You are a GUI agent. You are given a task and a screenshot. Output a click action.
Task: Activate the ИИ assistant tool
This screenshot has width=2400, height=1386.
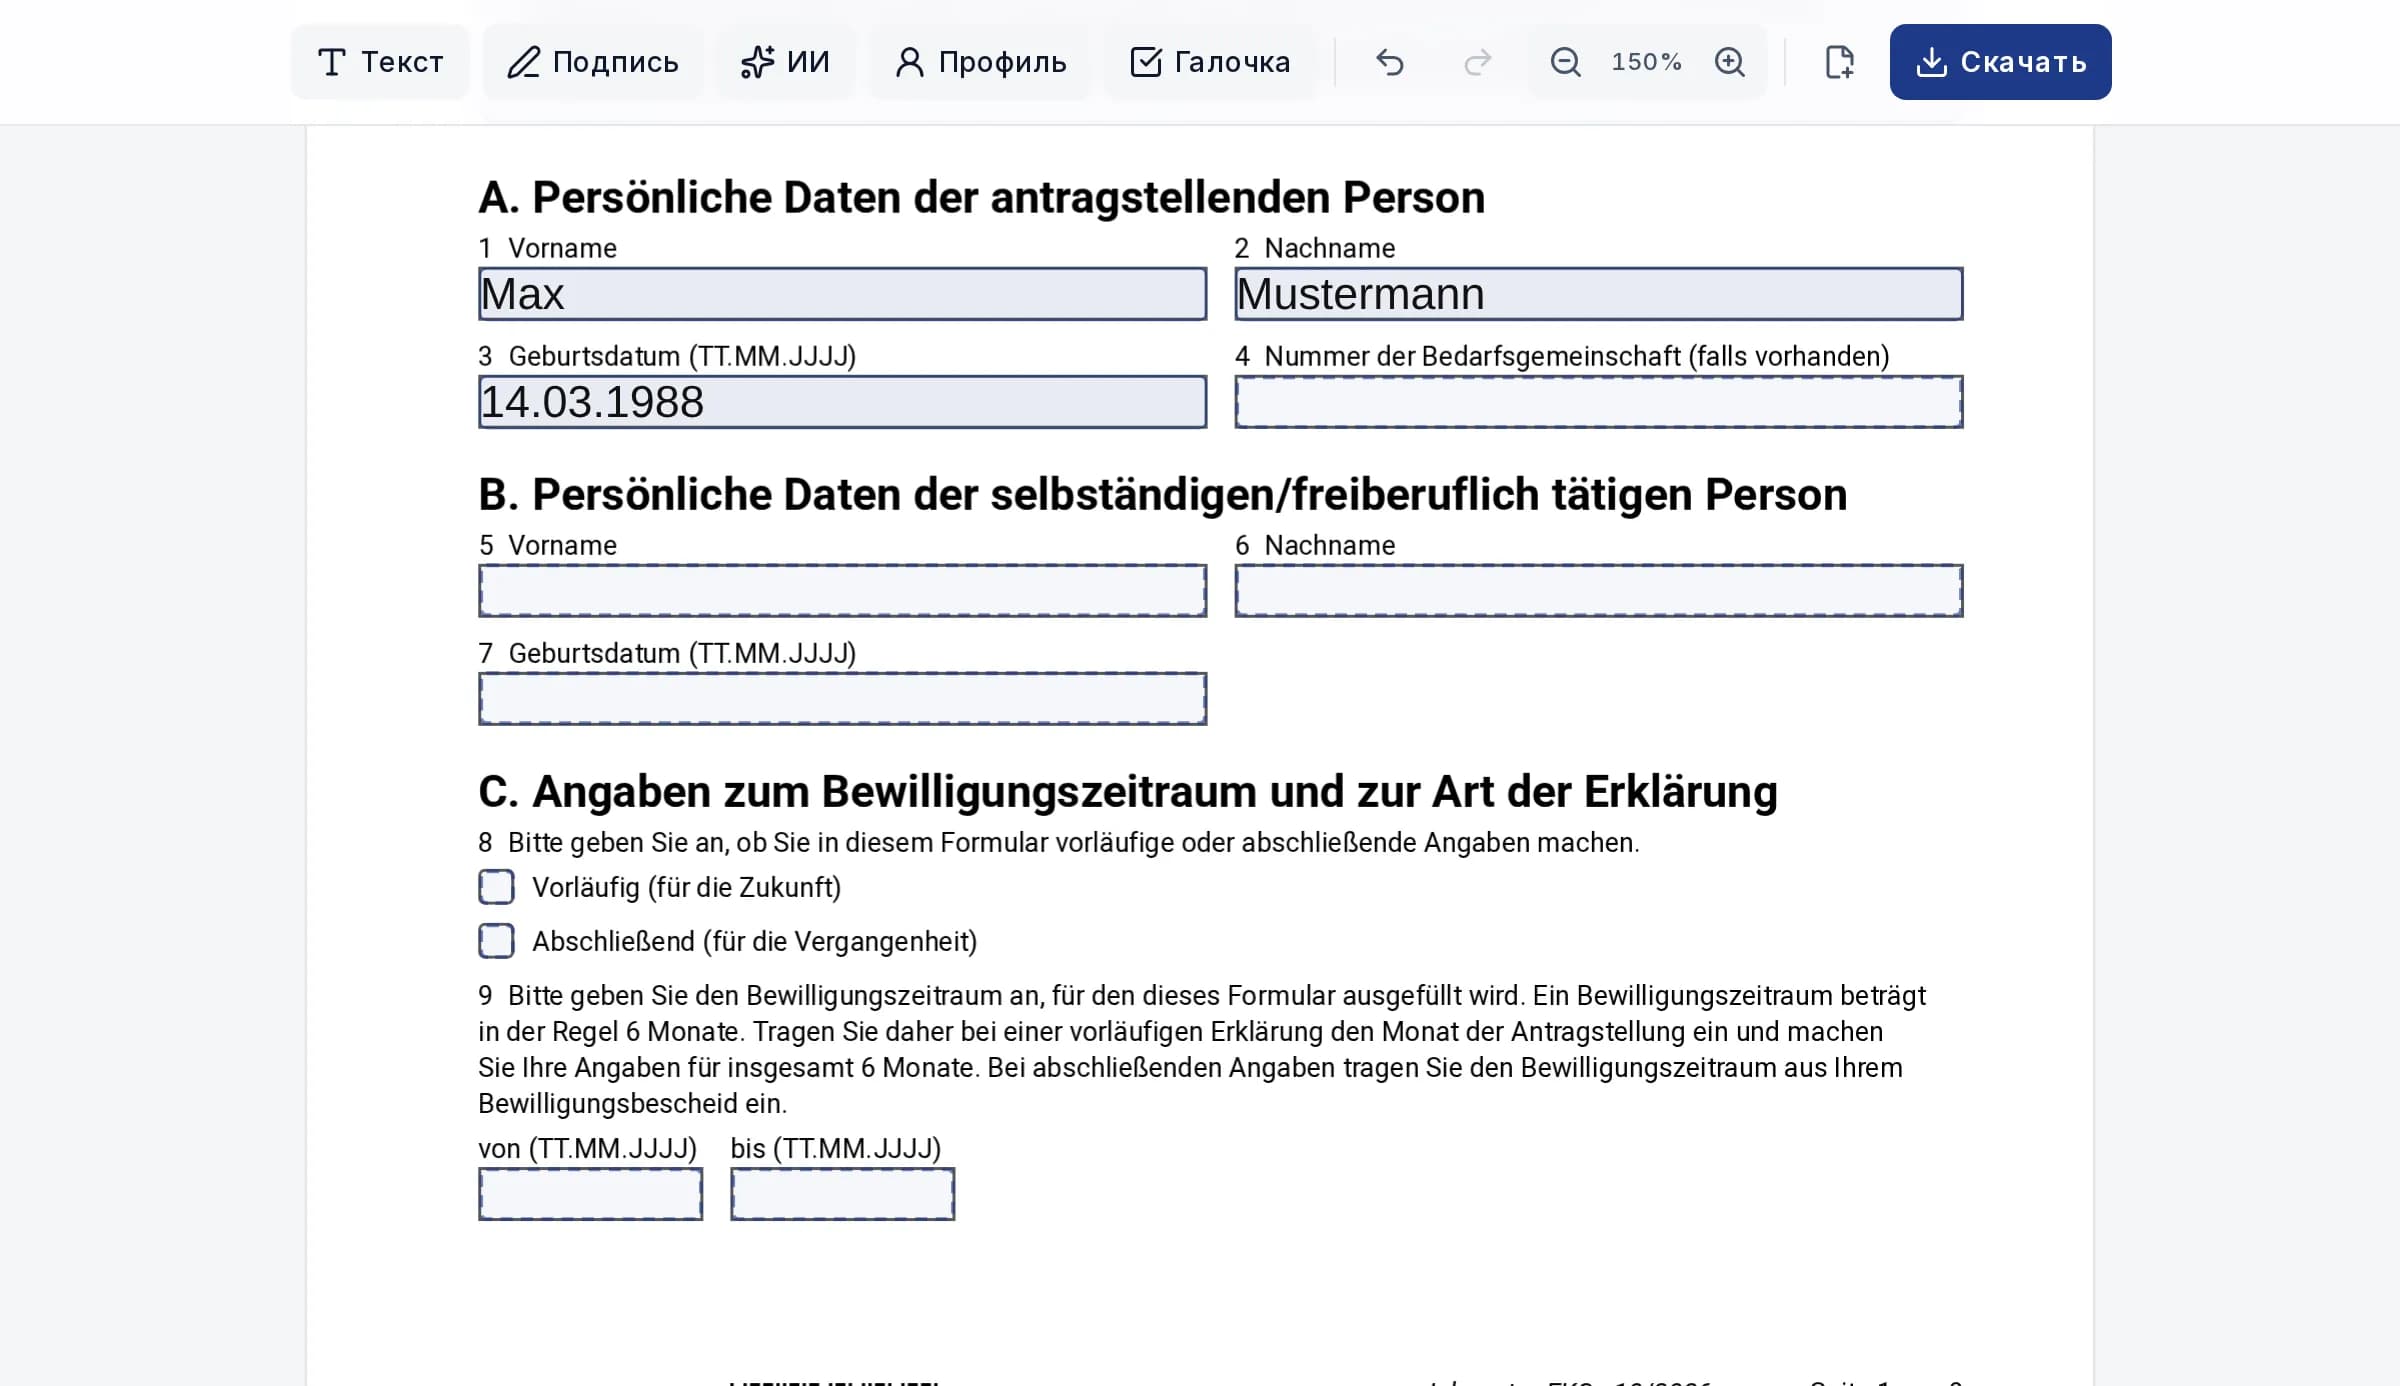[x=785, y=62]
